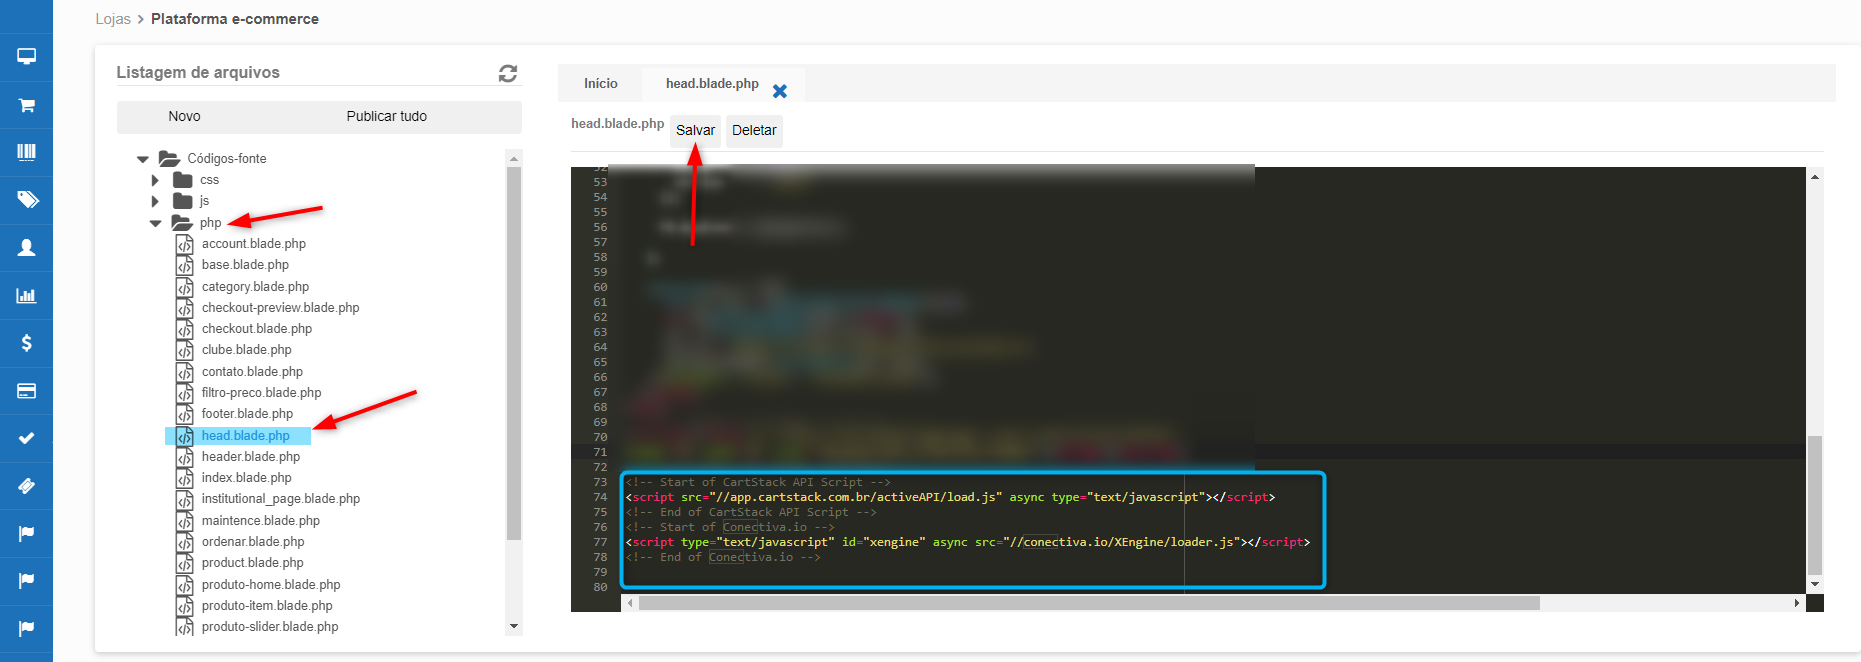
Task: Click the credit card sidebar icon
Action: tap(26, 390)
